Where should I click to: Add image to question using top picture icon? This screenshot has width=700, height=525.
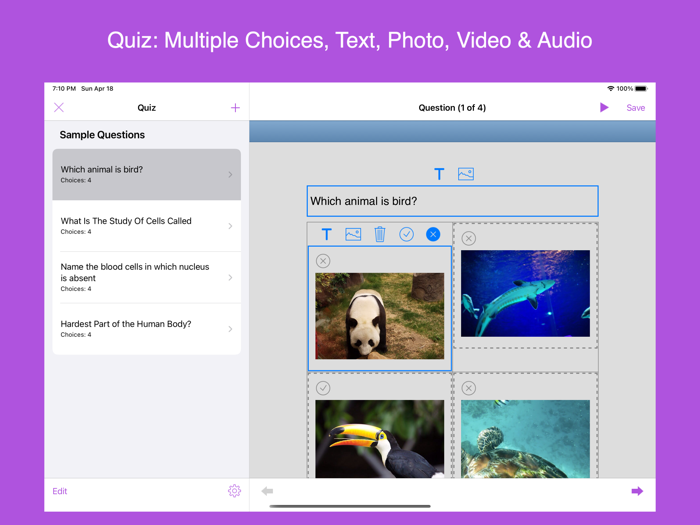click(466, 174)
